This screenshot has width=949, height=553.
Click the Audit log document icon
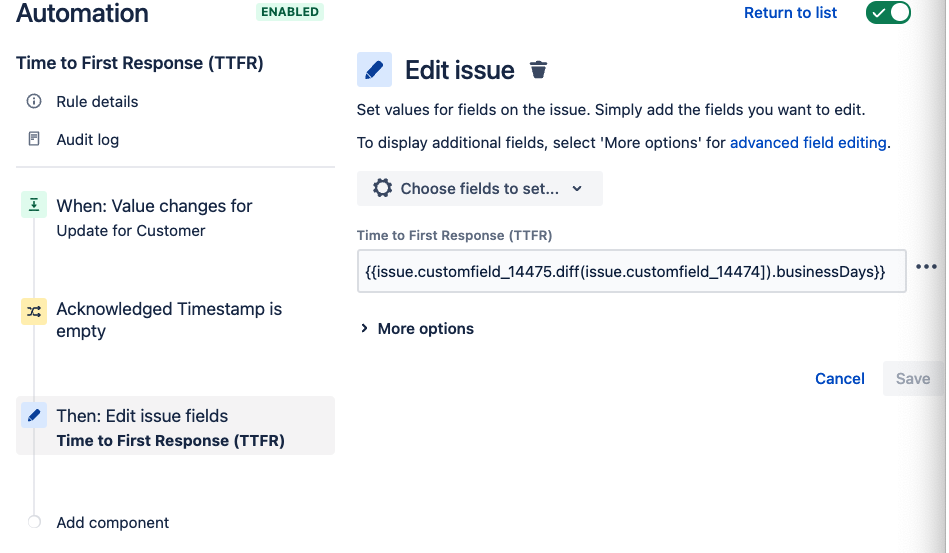[x=34, y=139]
